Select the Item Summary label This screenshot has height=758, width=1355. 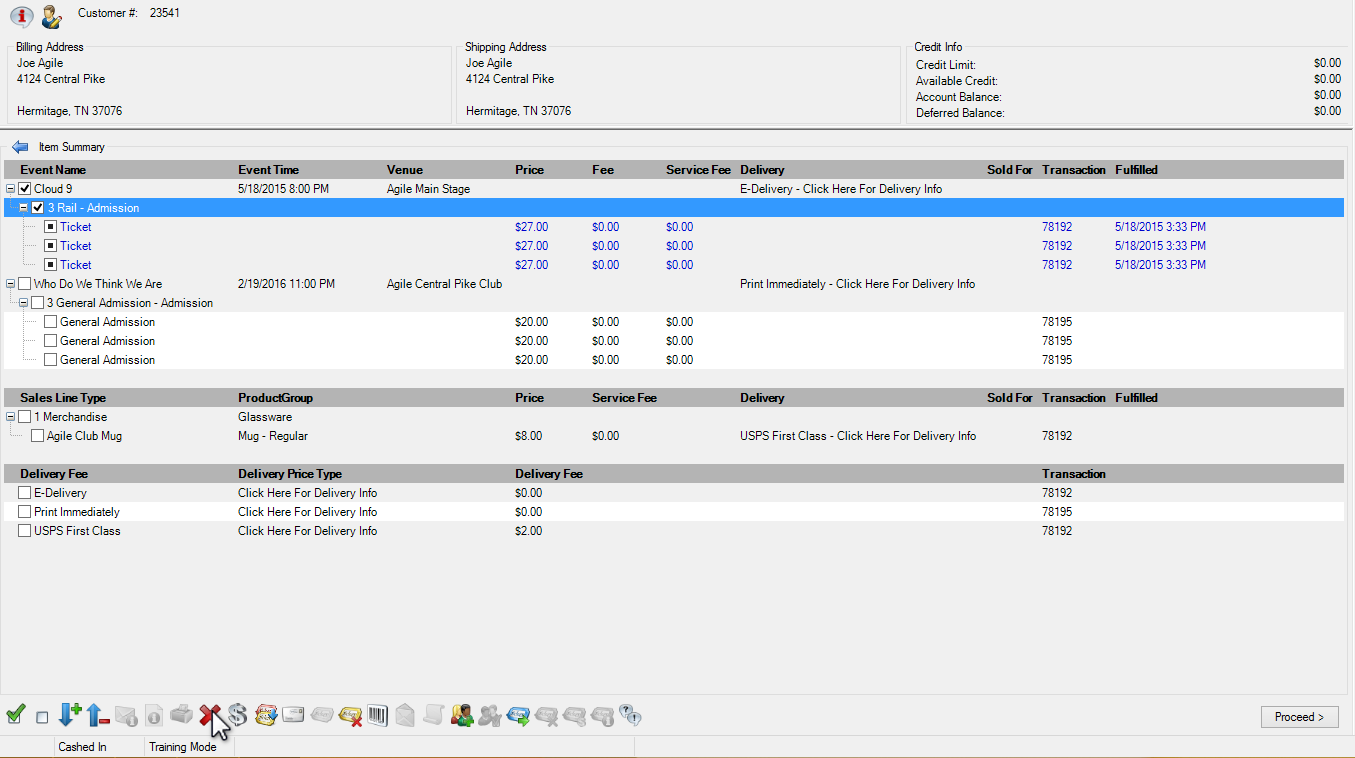(x=71, y=147)
